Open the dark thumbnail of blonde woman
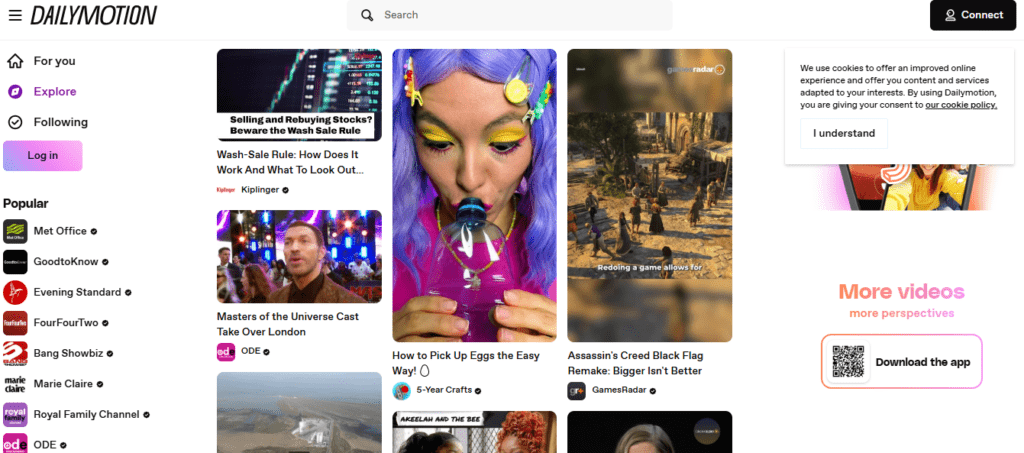 (x=650, y=431)
